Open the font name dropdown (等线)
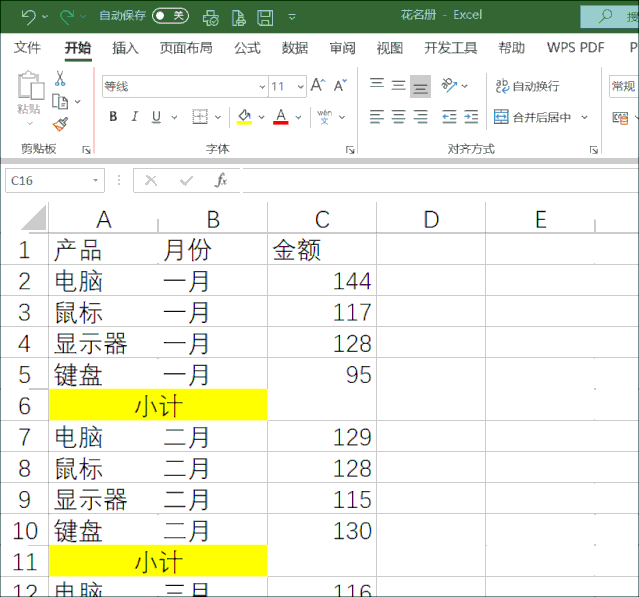 coord(262,87)
